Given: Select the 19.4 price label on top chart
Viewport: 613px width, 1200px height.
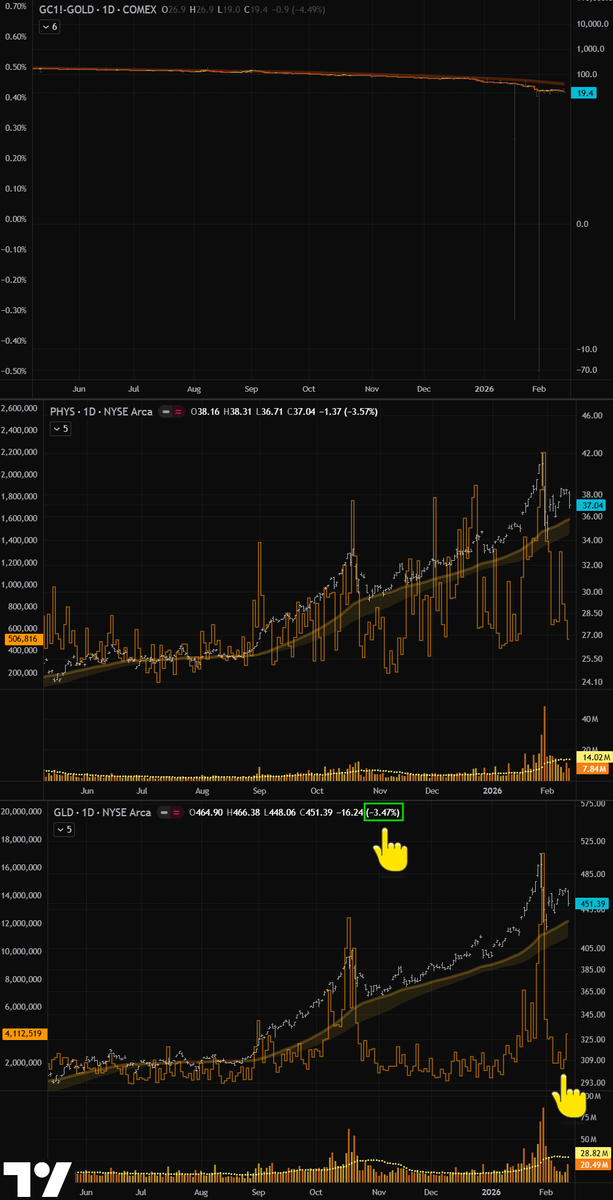Looking at the screenshot, I should tap(583, 92).
